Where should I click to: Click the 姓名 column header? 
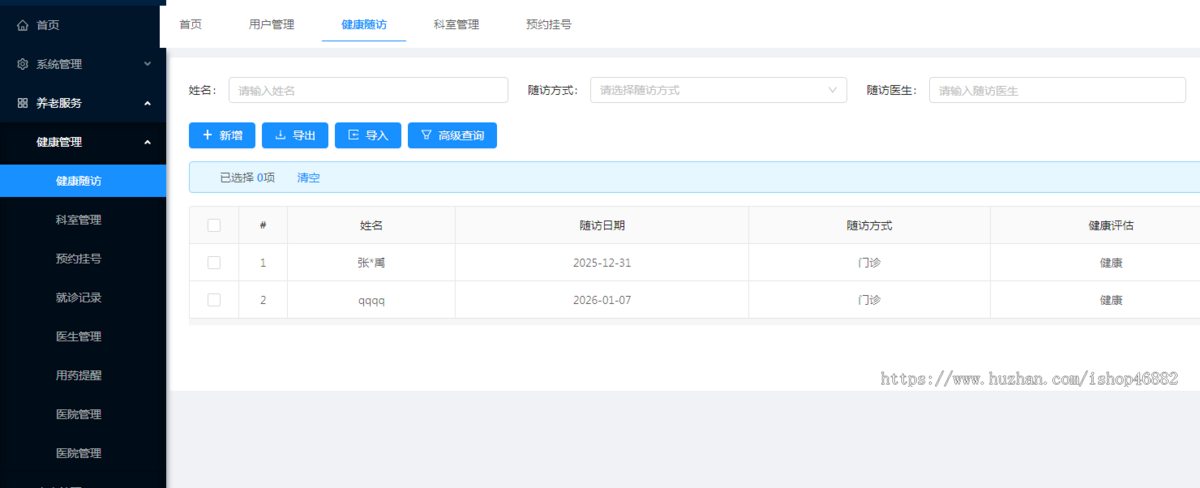[371, 225]
